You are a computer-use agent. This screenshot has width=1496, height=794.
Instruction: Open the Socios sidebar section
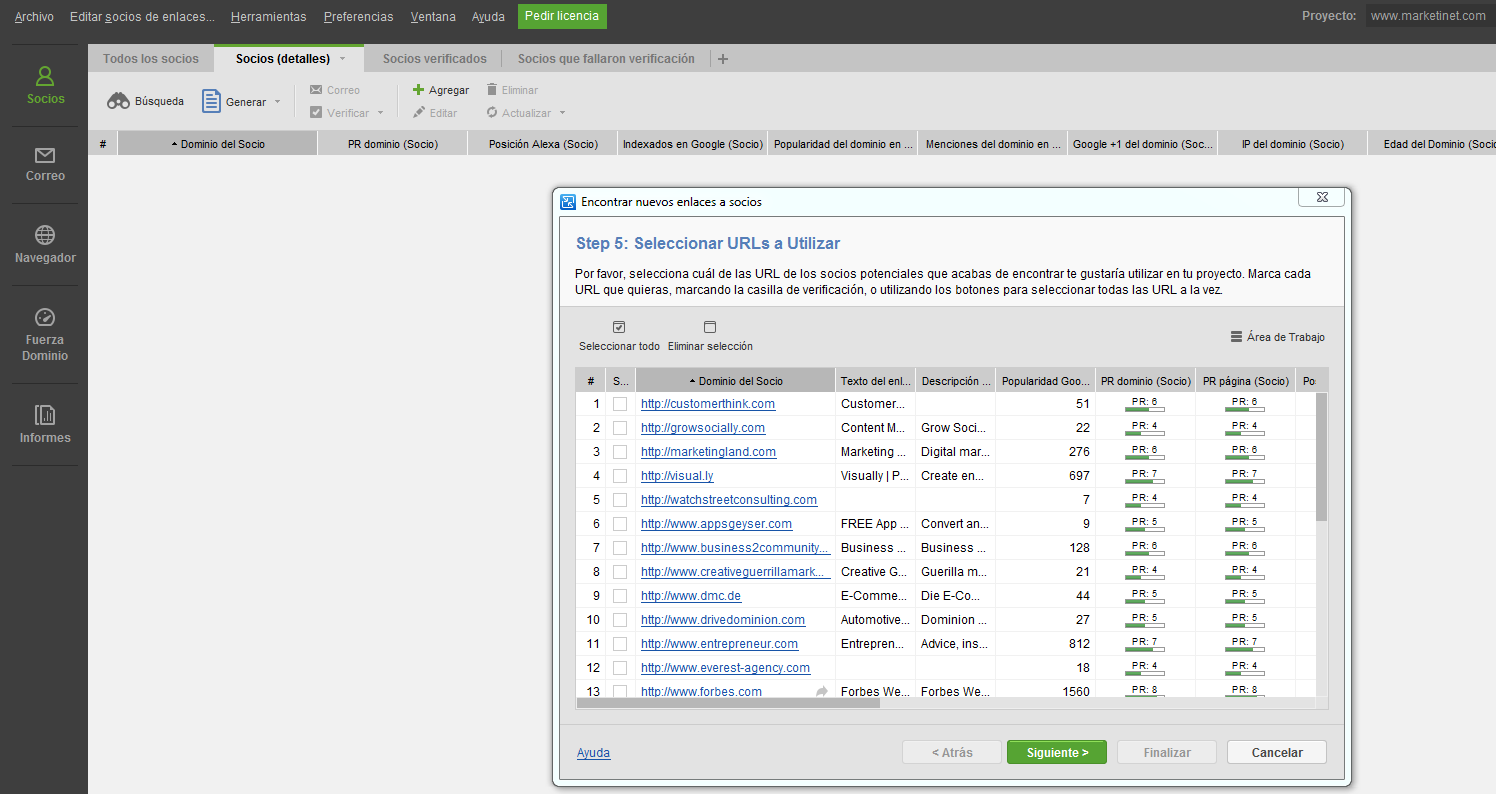[45, 85]
